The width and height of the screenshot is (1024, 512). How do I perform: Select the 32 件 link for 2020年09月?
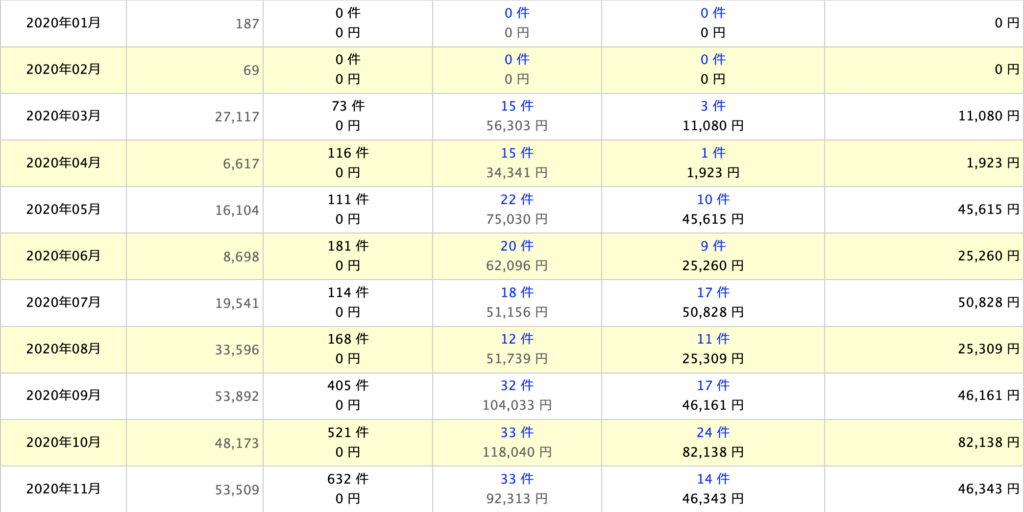click(516, 386)
